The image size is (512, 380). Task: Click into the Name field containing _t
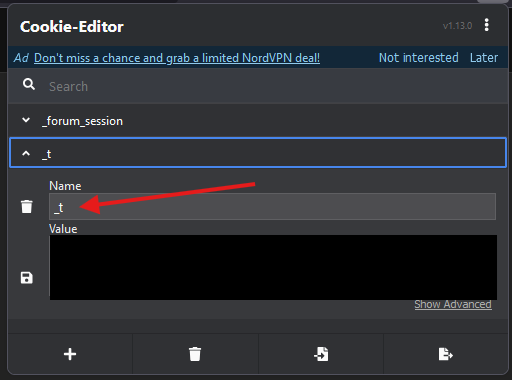click(272, 207)
